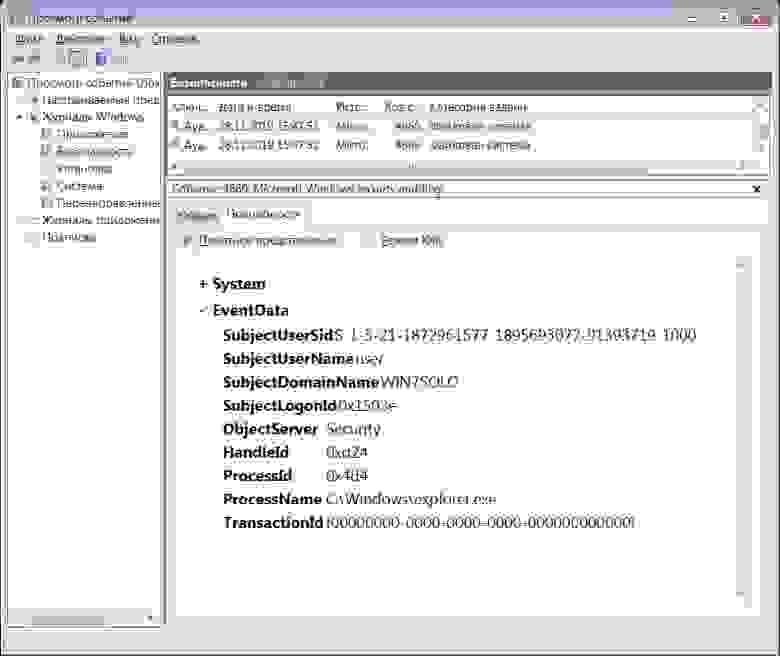This screenshot has height=656, width=780.
Task: Collapse the Журналы Windows tree node
Action: pyautogui.click(x=19, y=117)
